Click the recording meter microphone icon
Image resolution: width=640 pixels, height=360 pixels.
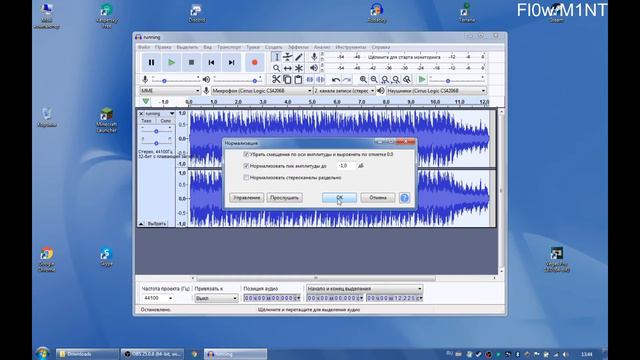(x=314, y=57)
